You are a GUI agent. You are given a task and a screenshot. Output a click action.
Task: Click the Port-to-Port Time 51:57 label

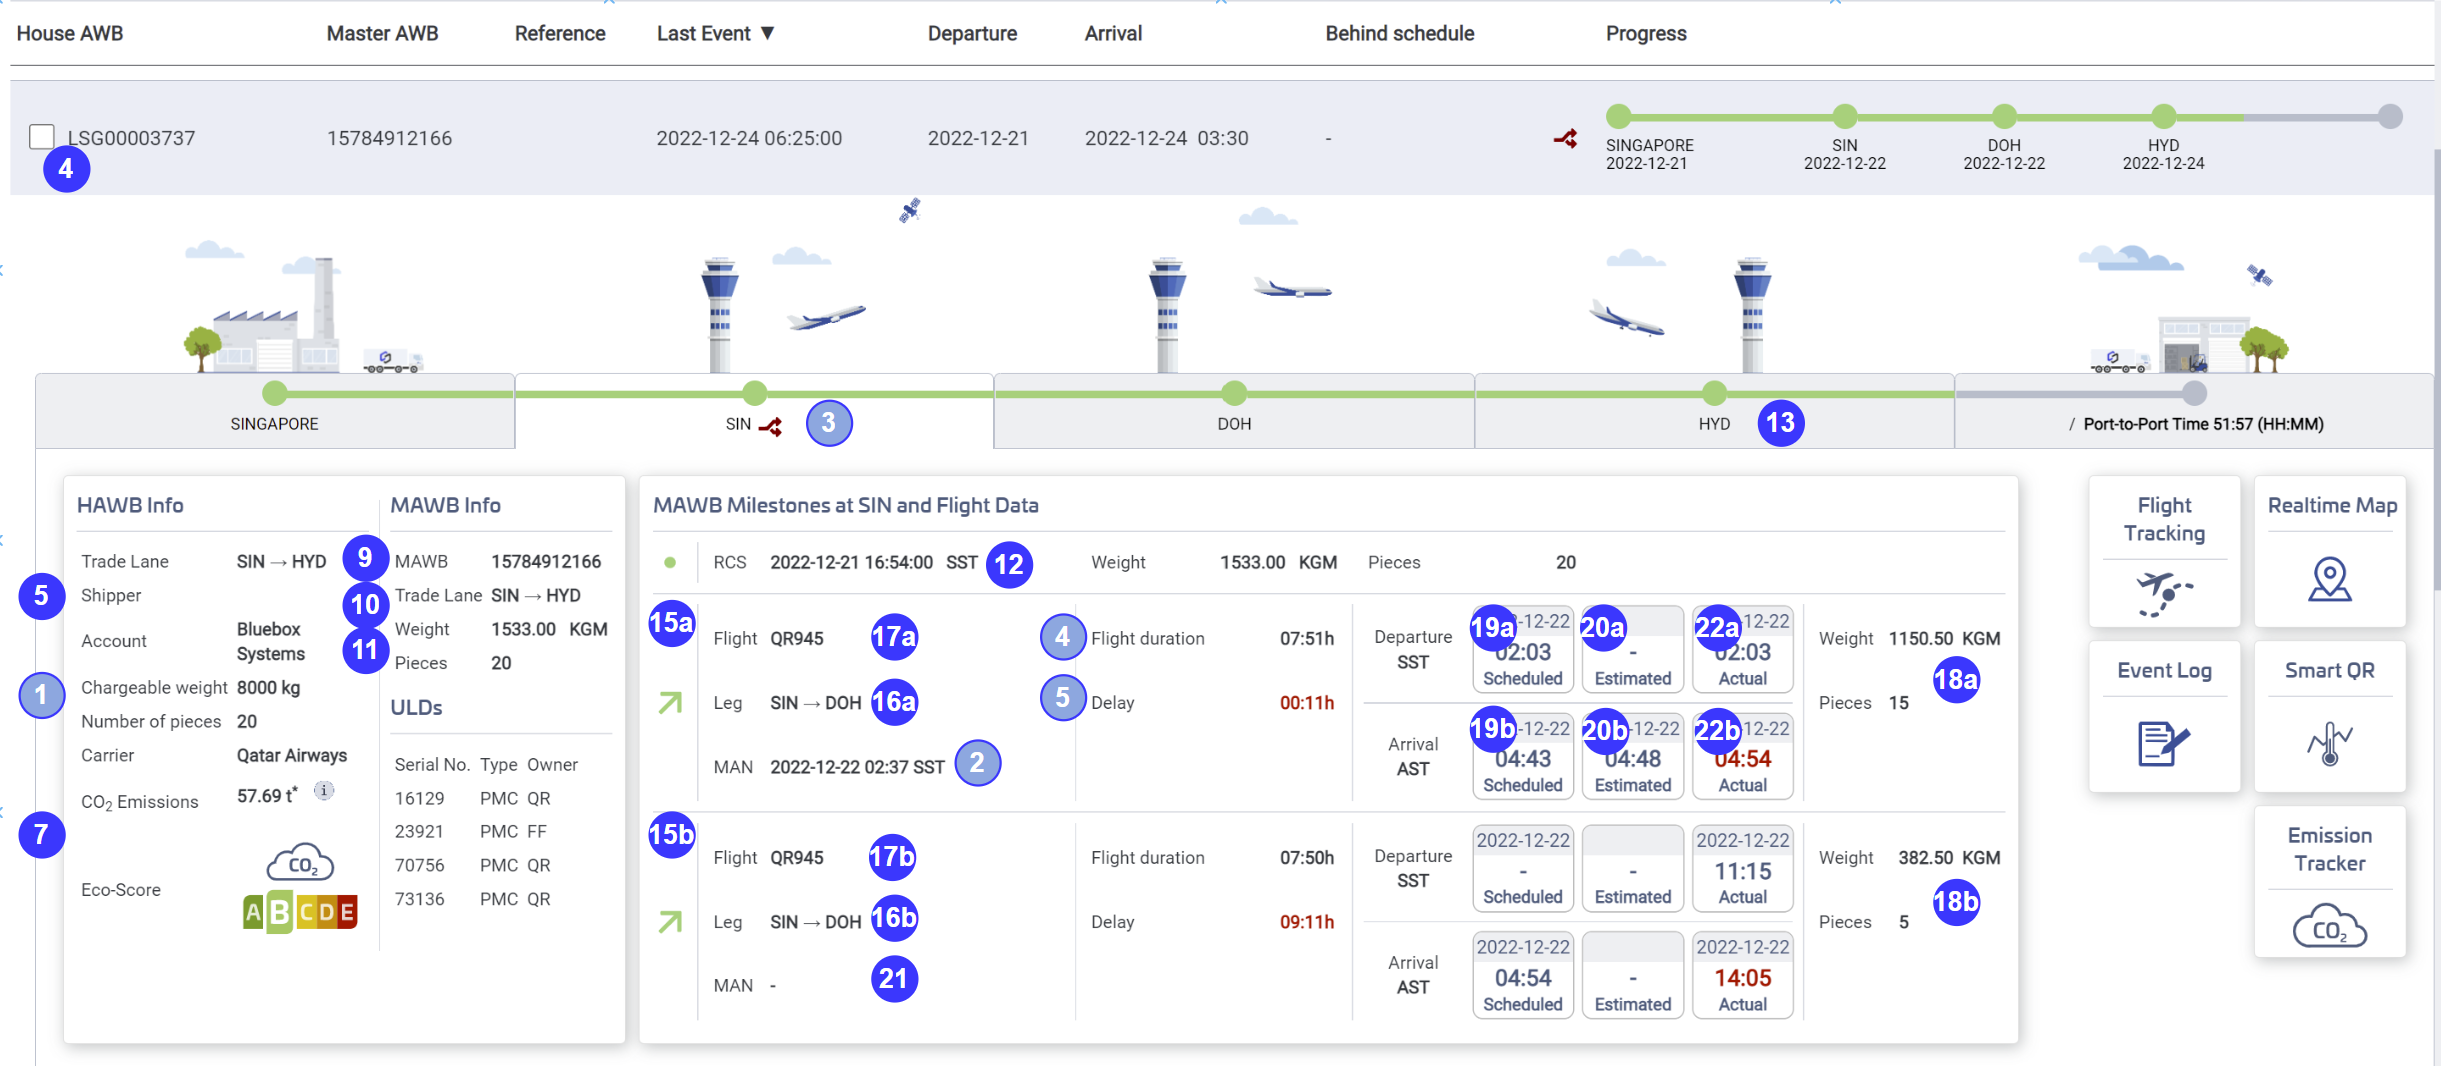[x=2203, y=424]
